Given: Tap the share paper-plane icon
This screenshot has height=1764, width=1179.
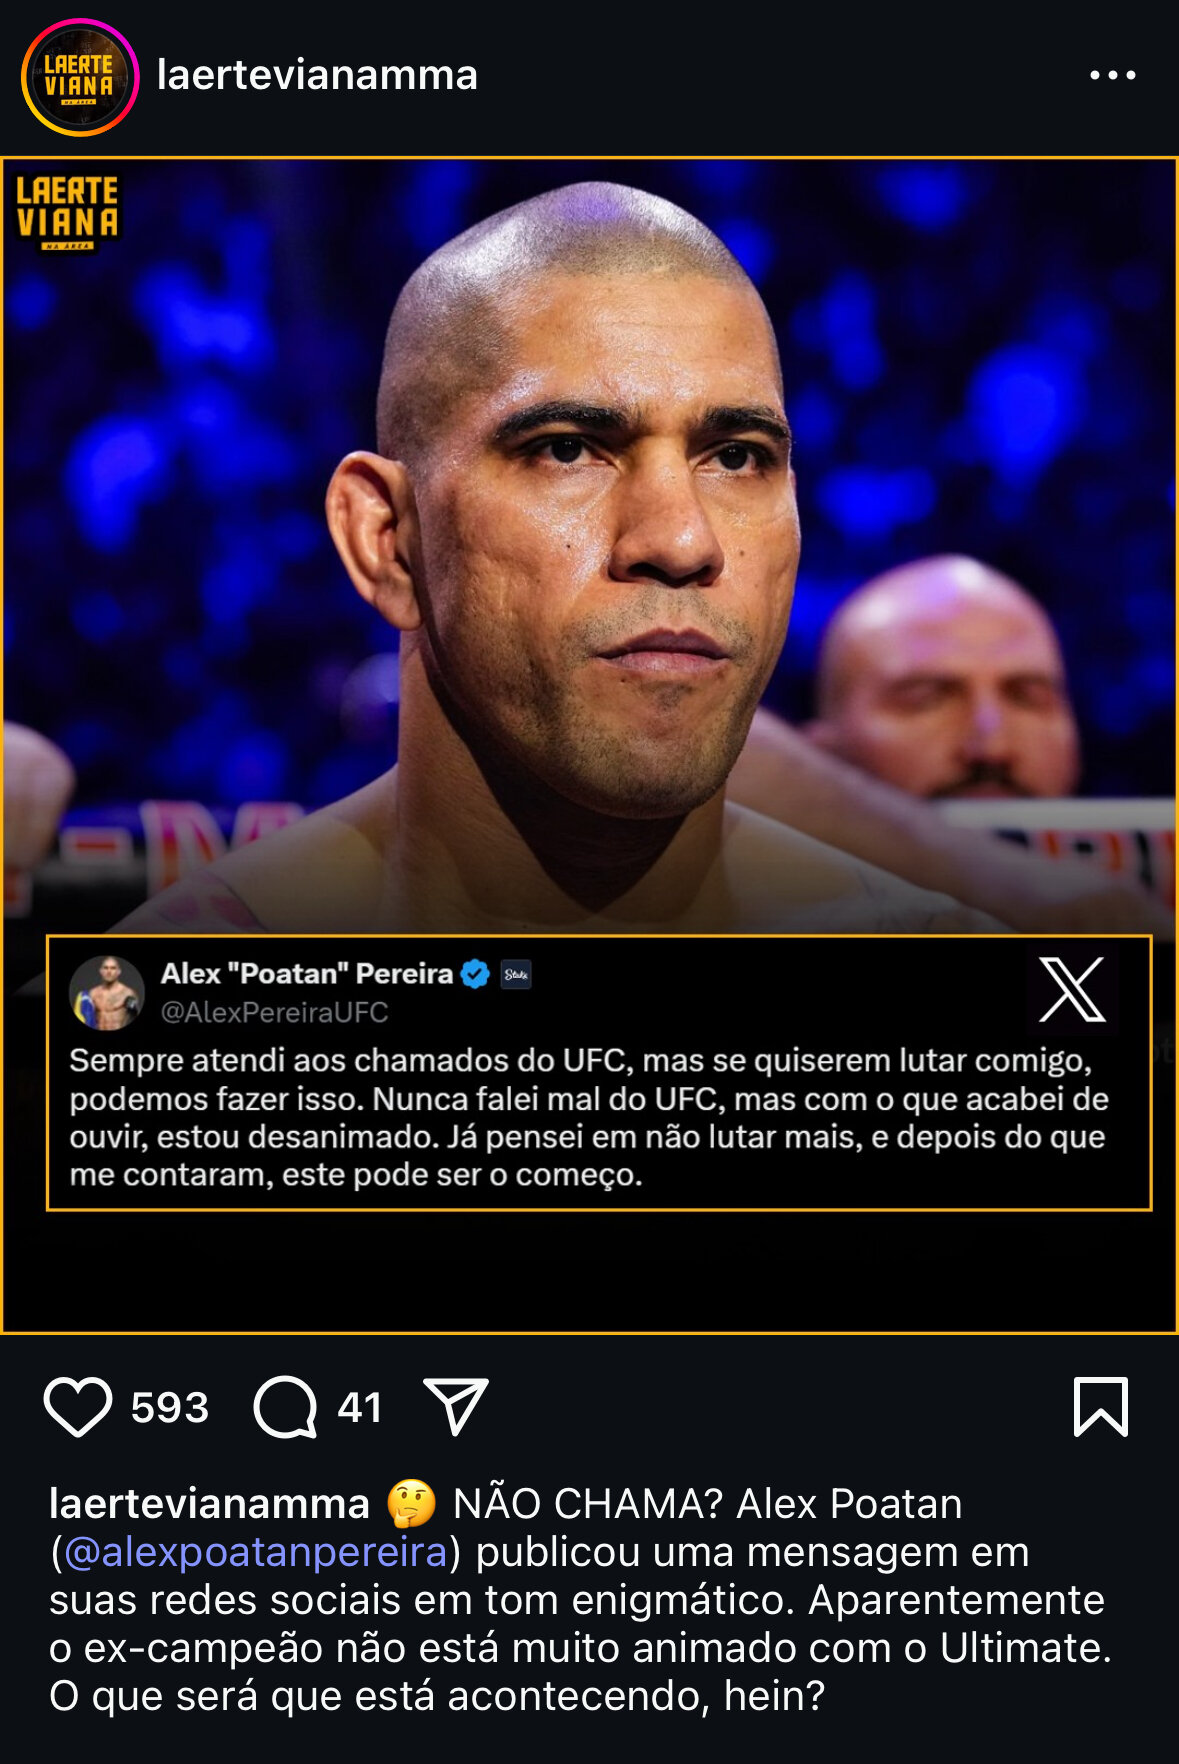Looking at the screenshot, I should point(456,1406).
